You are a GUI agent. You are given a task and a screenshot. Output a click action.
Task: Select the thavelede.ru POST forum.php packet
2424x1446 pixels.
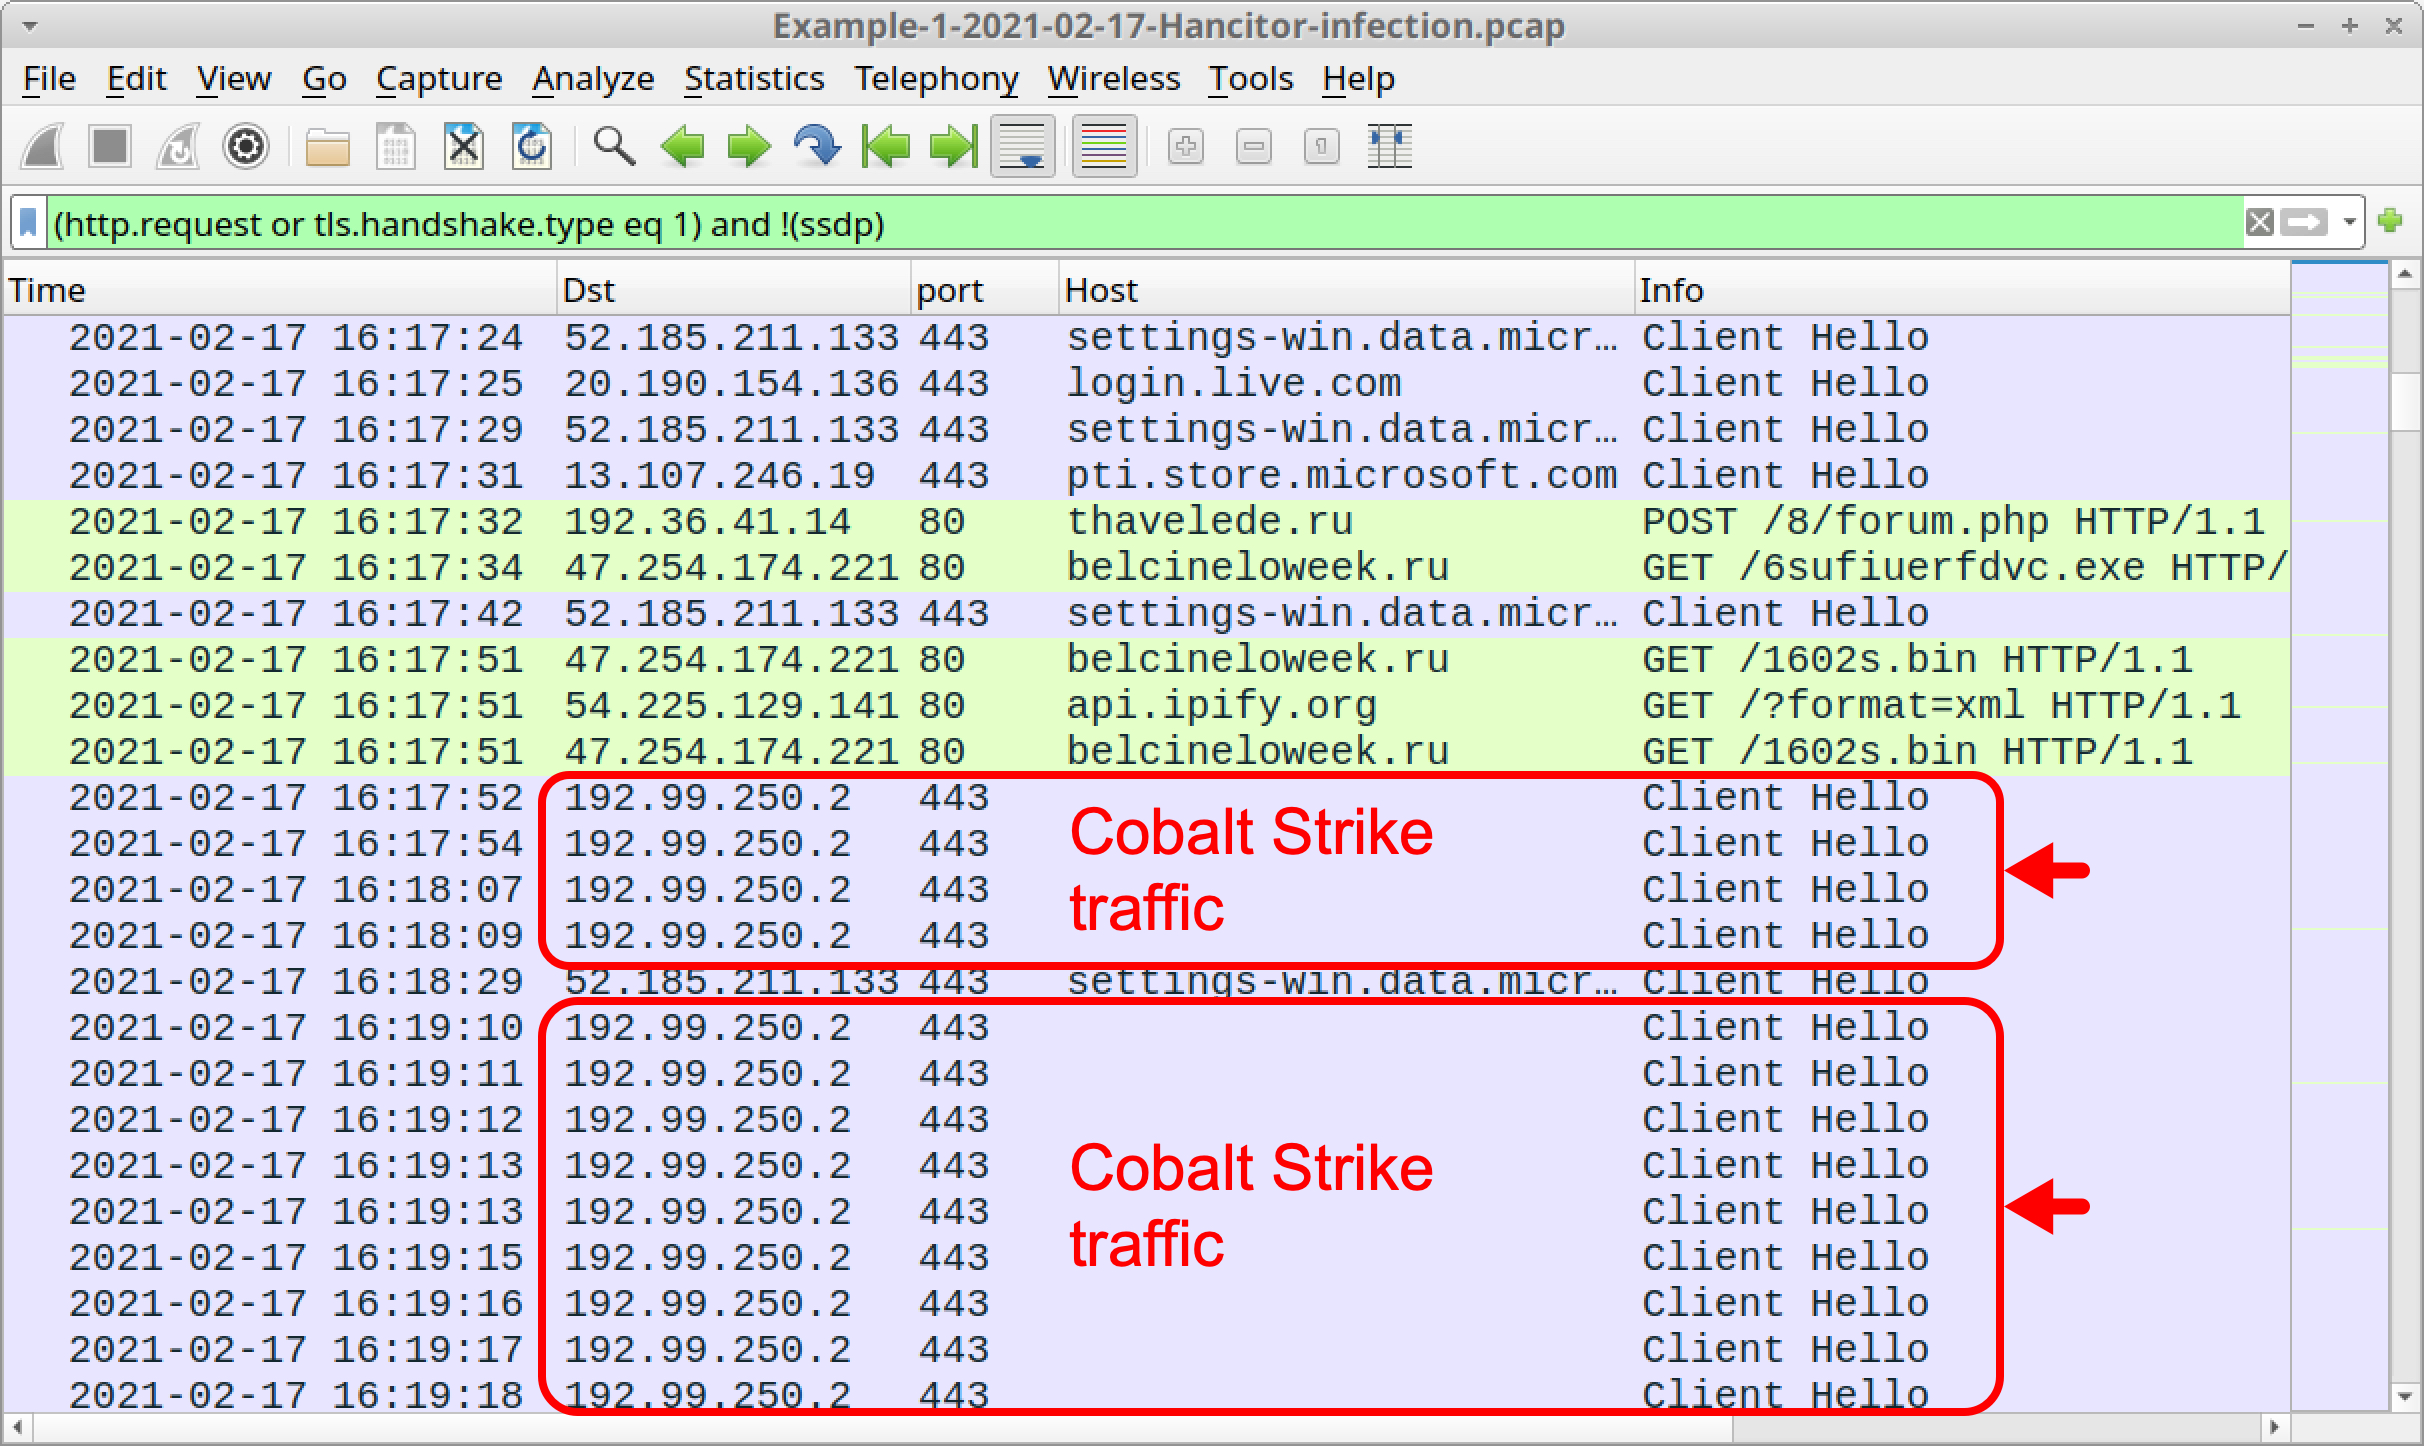pyautogui.click(x=1147, y=522)
